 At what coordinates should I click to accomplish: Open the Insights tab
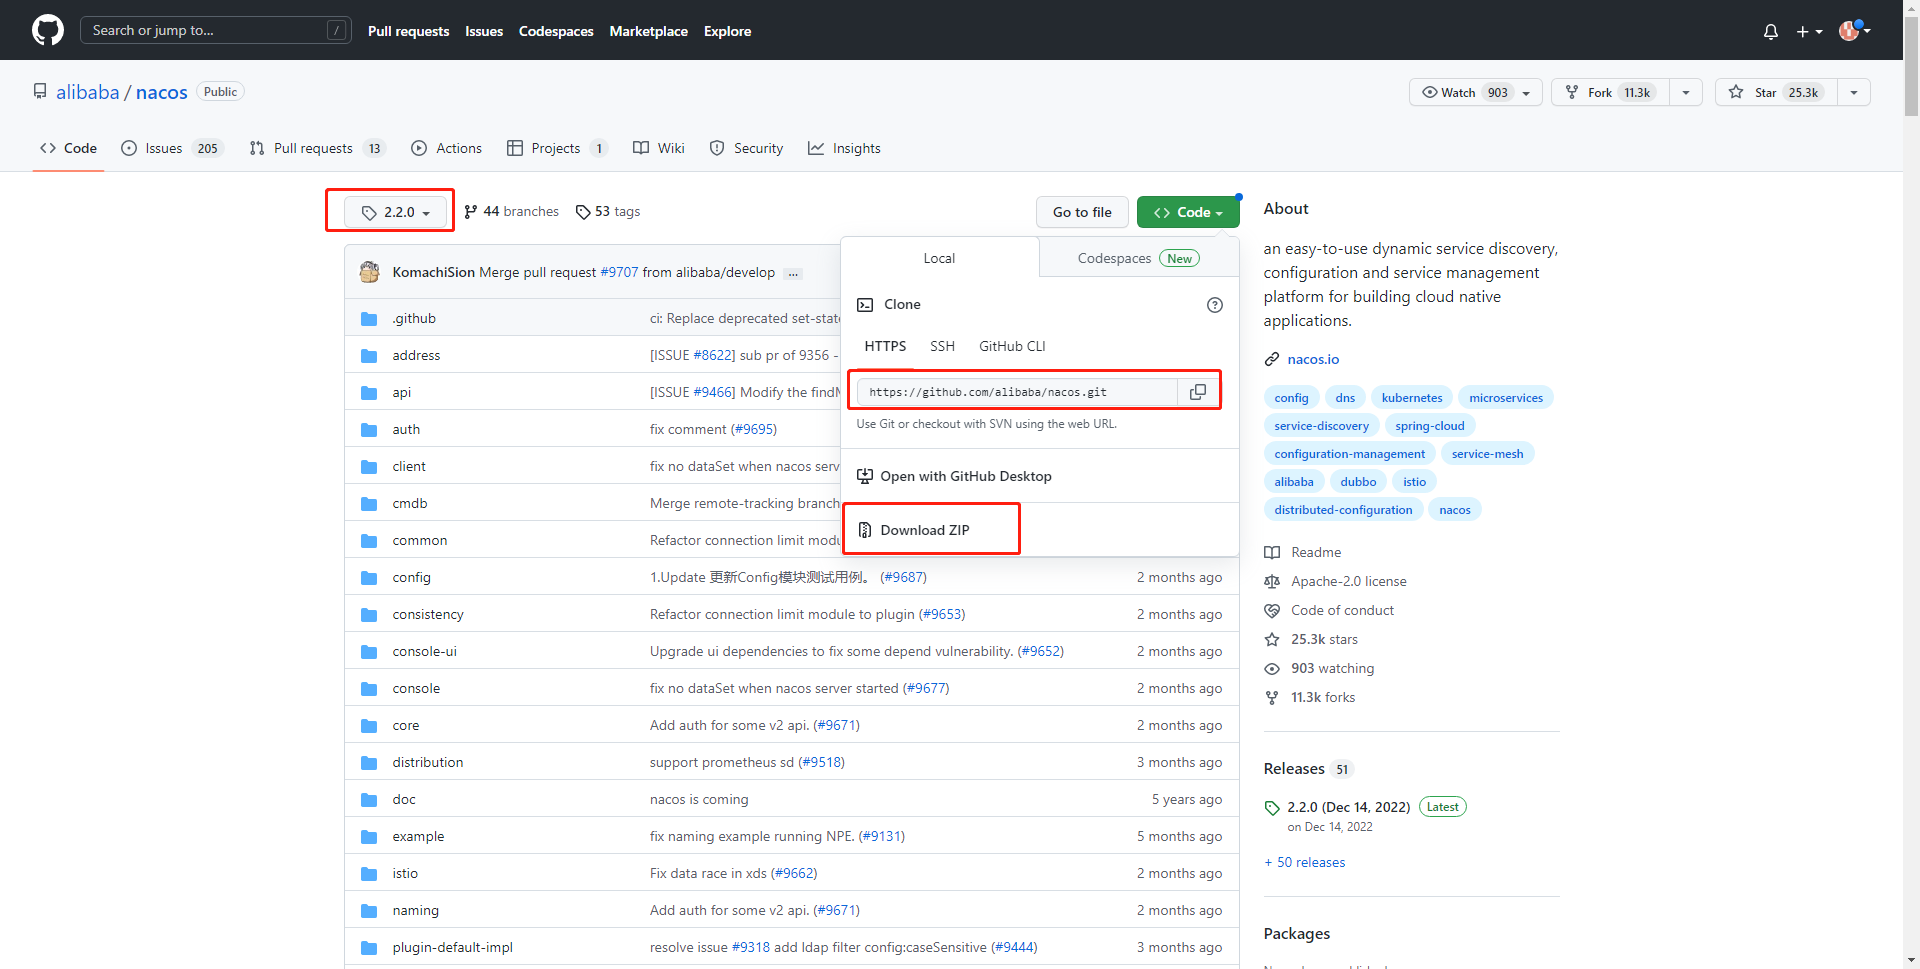click(845, 148)
